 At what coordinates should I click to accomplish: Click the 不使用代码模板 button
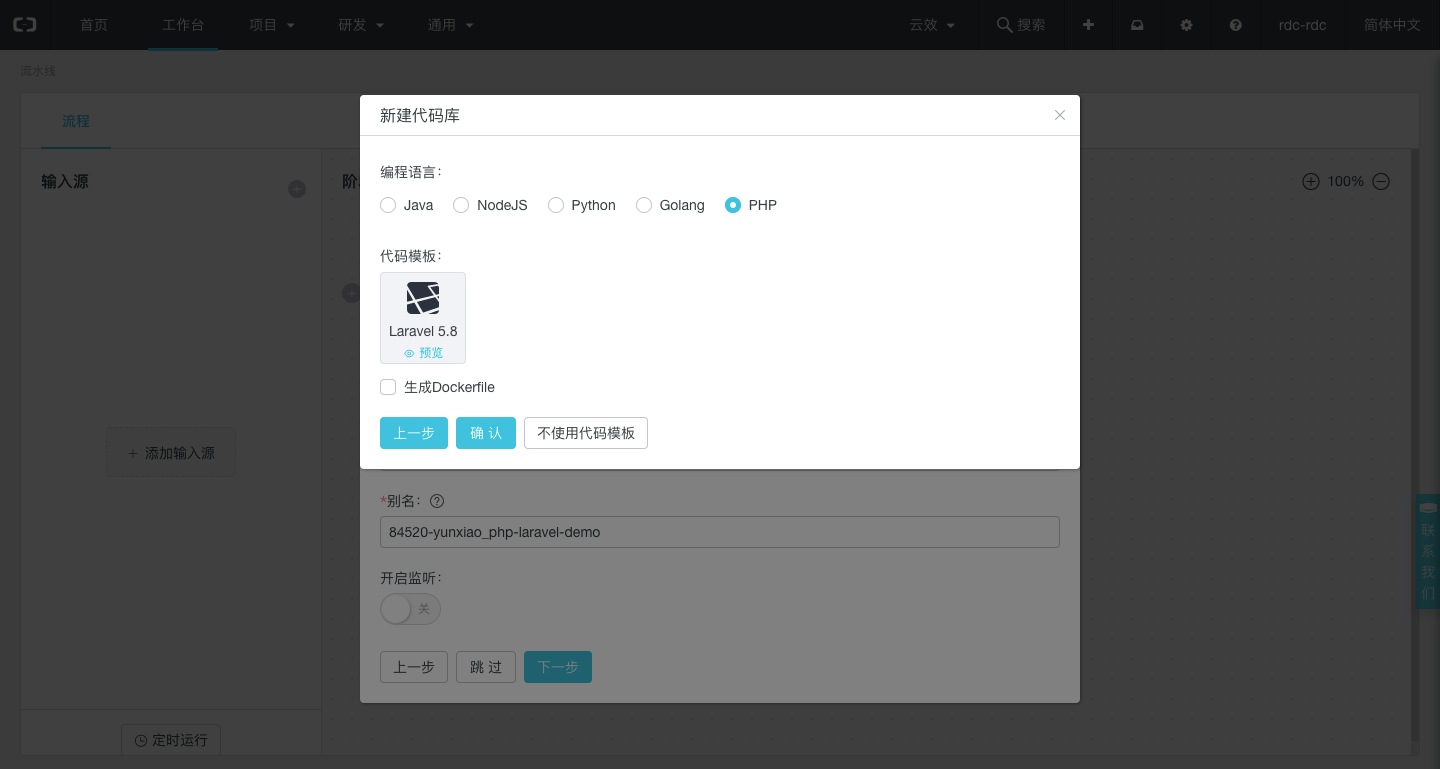586,433
